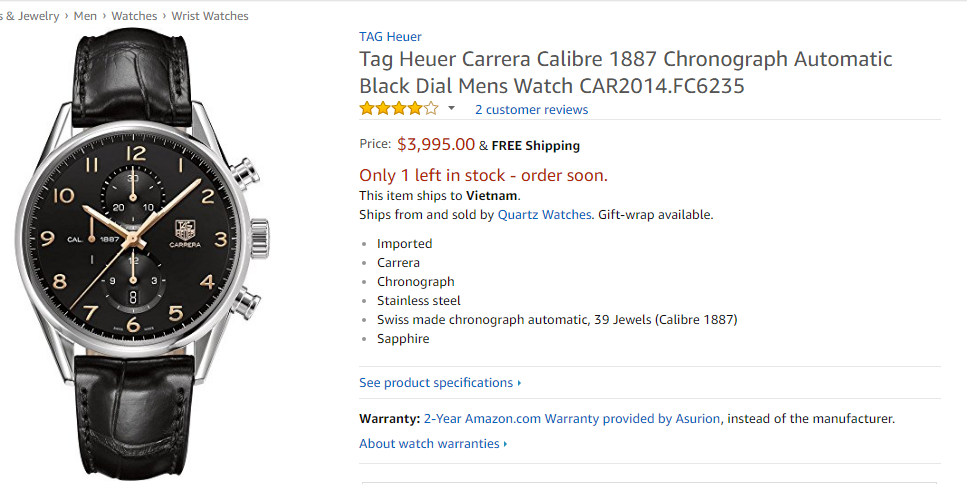Visit the TAG Heuer brand link
This screenshot has width=967, height=484.
click(x=390, y=37)
